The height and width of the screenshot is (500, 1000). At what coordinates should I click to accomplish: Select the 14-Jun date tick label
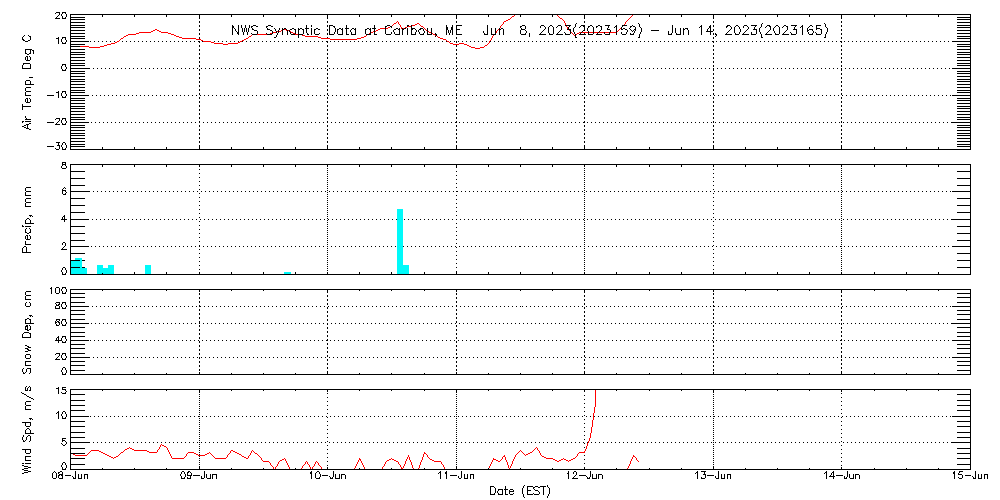tap(842, 478)
